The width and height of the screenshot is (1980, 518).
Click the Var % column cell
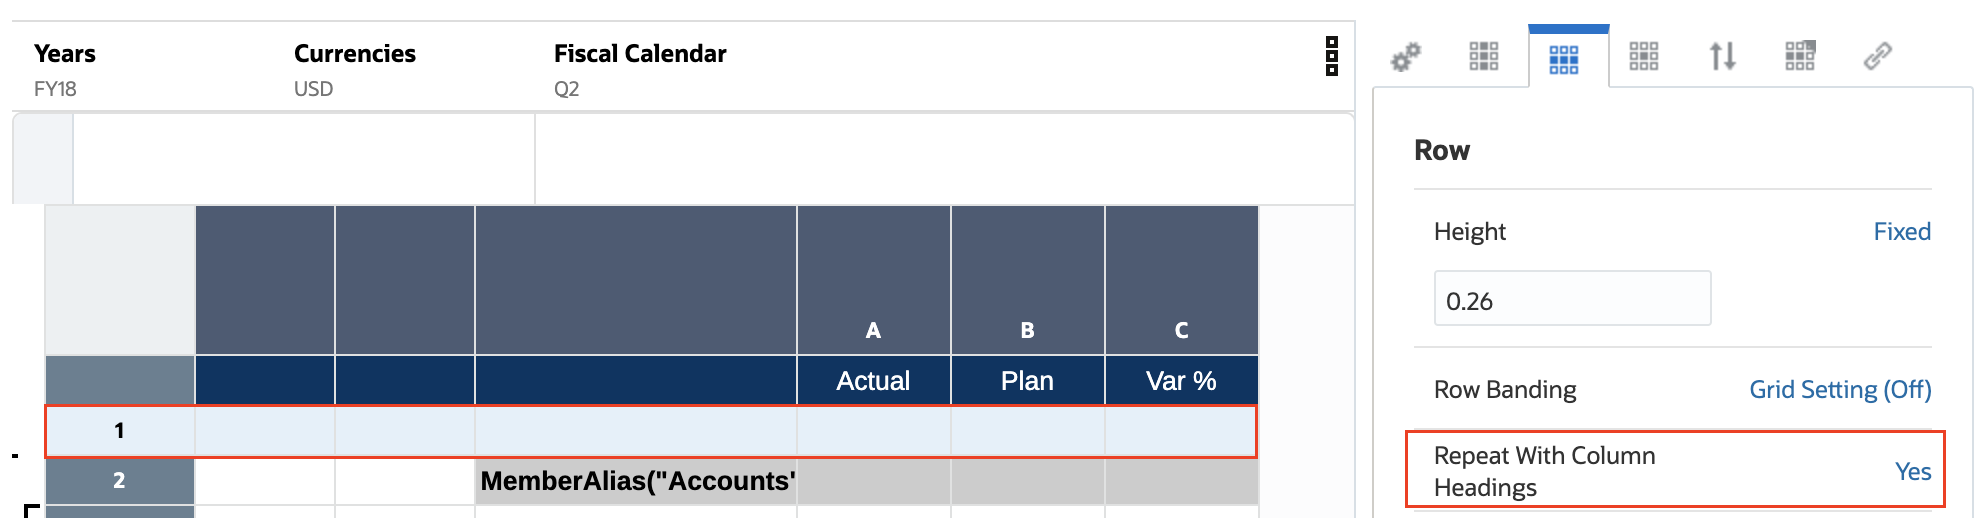point(1181,381)
